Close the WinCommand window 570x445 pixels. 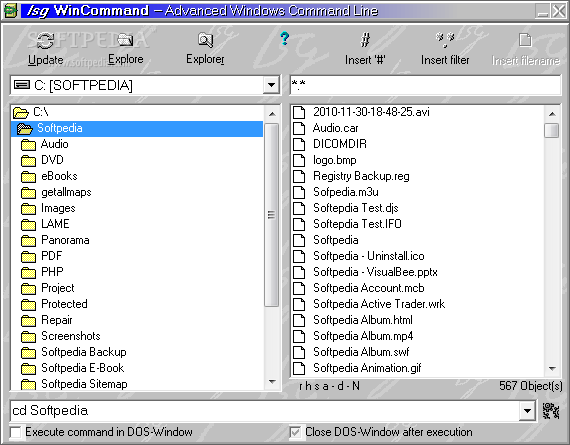point(558,11)
